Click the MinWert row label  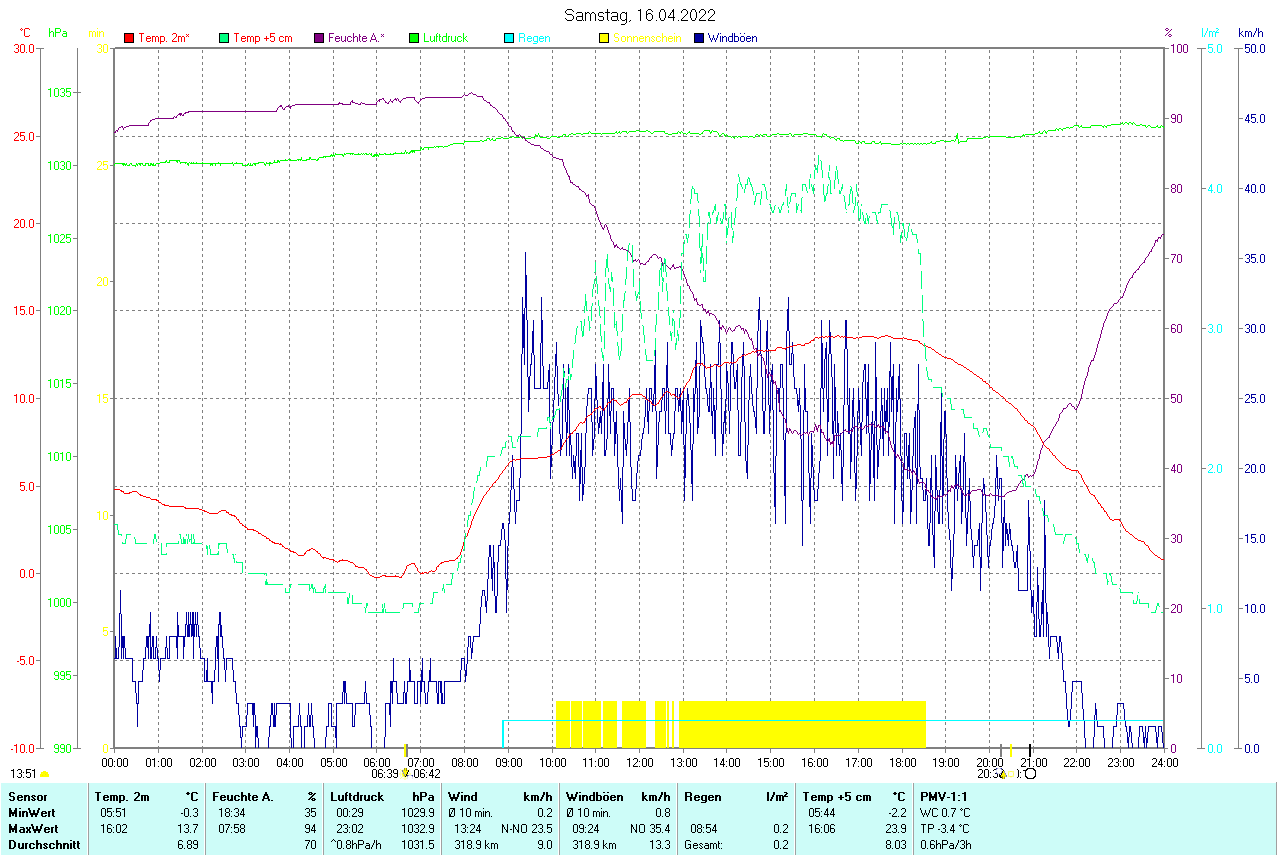(x=31, y=813)
